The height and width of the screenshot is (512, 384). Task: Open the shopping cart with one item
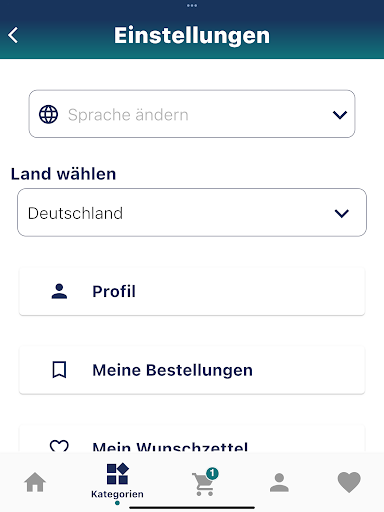(x=205, y=482)
